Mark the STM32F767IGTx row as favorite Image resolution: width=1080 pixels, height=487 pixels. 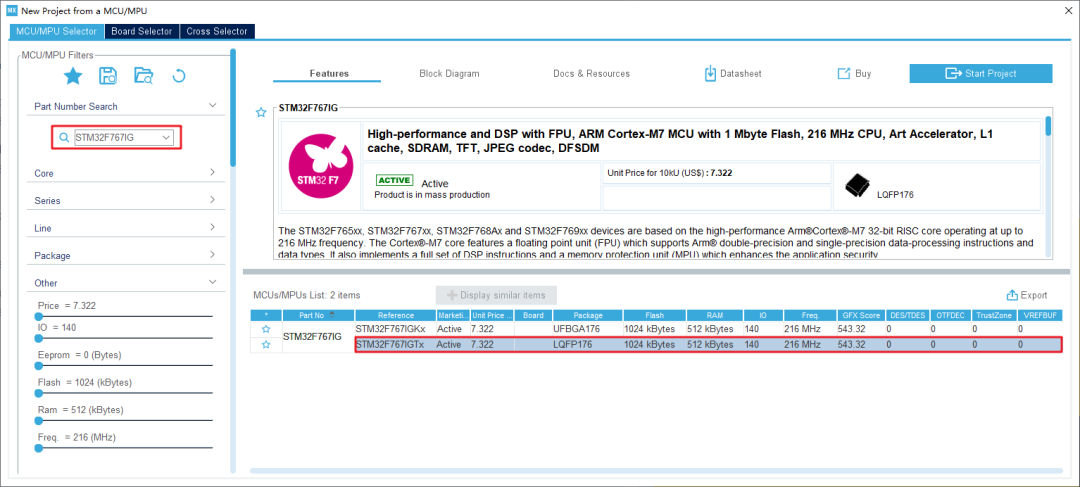click(x=266, y=344)
